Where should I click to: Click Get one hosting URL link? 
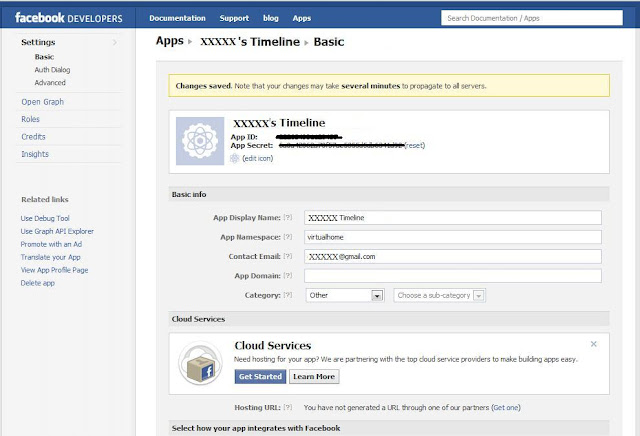click(506, 407)
